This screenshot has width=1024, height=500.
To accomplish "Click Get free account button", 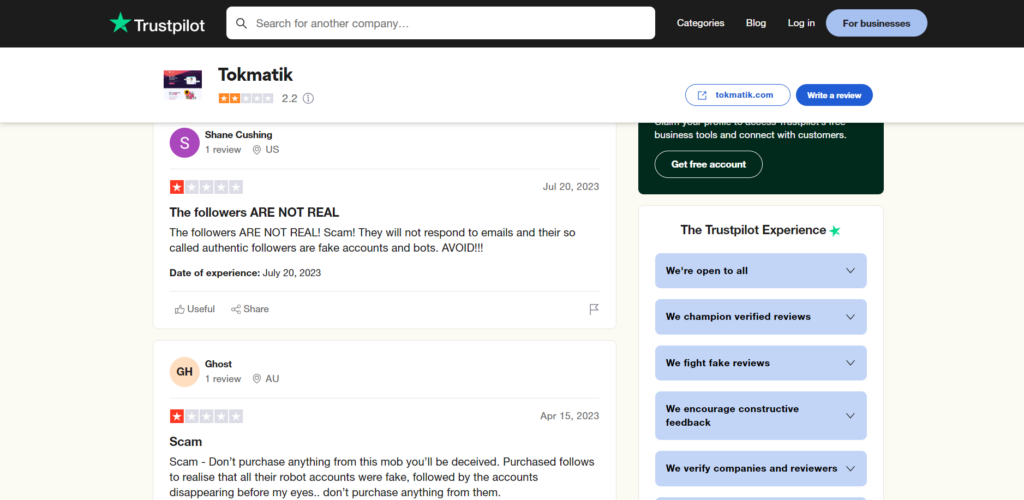I will (708, 164).
